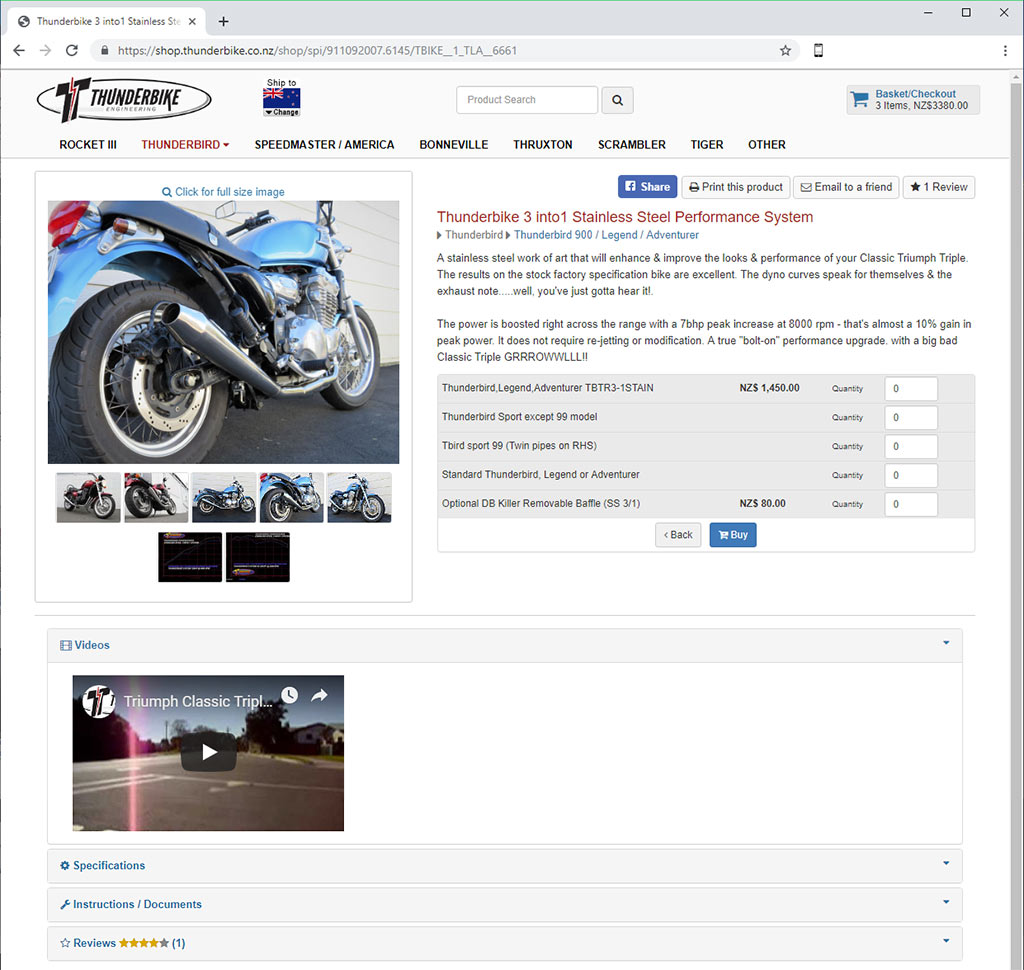The width and height of the screenshot is (1024, 970).
Task: Click Instructions / Documents dropdown arrow
Action: click(x=946, y=902)
